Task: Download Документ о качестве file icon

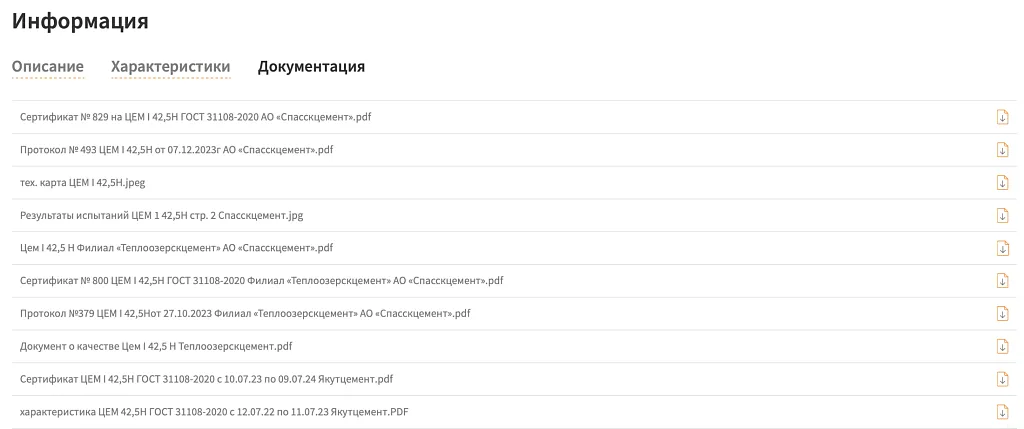Action: point(1002,346)
